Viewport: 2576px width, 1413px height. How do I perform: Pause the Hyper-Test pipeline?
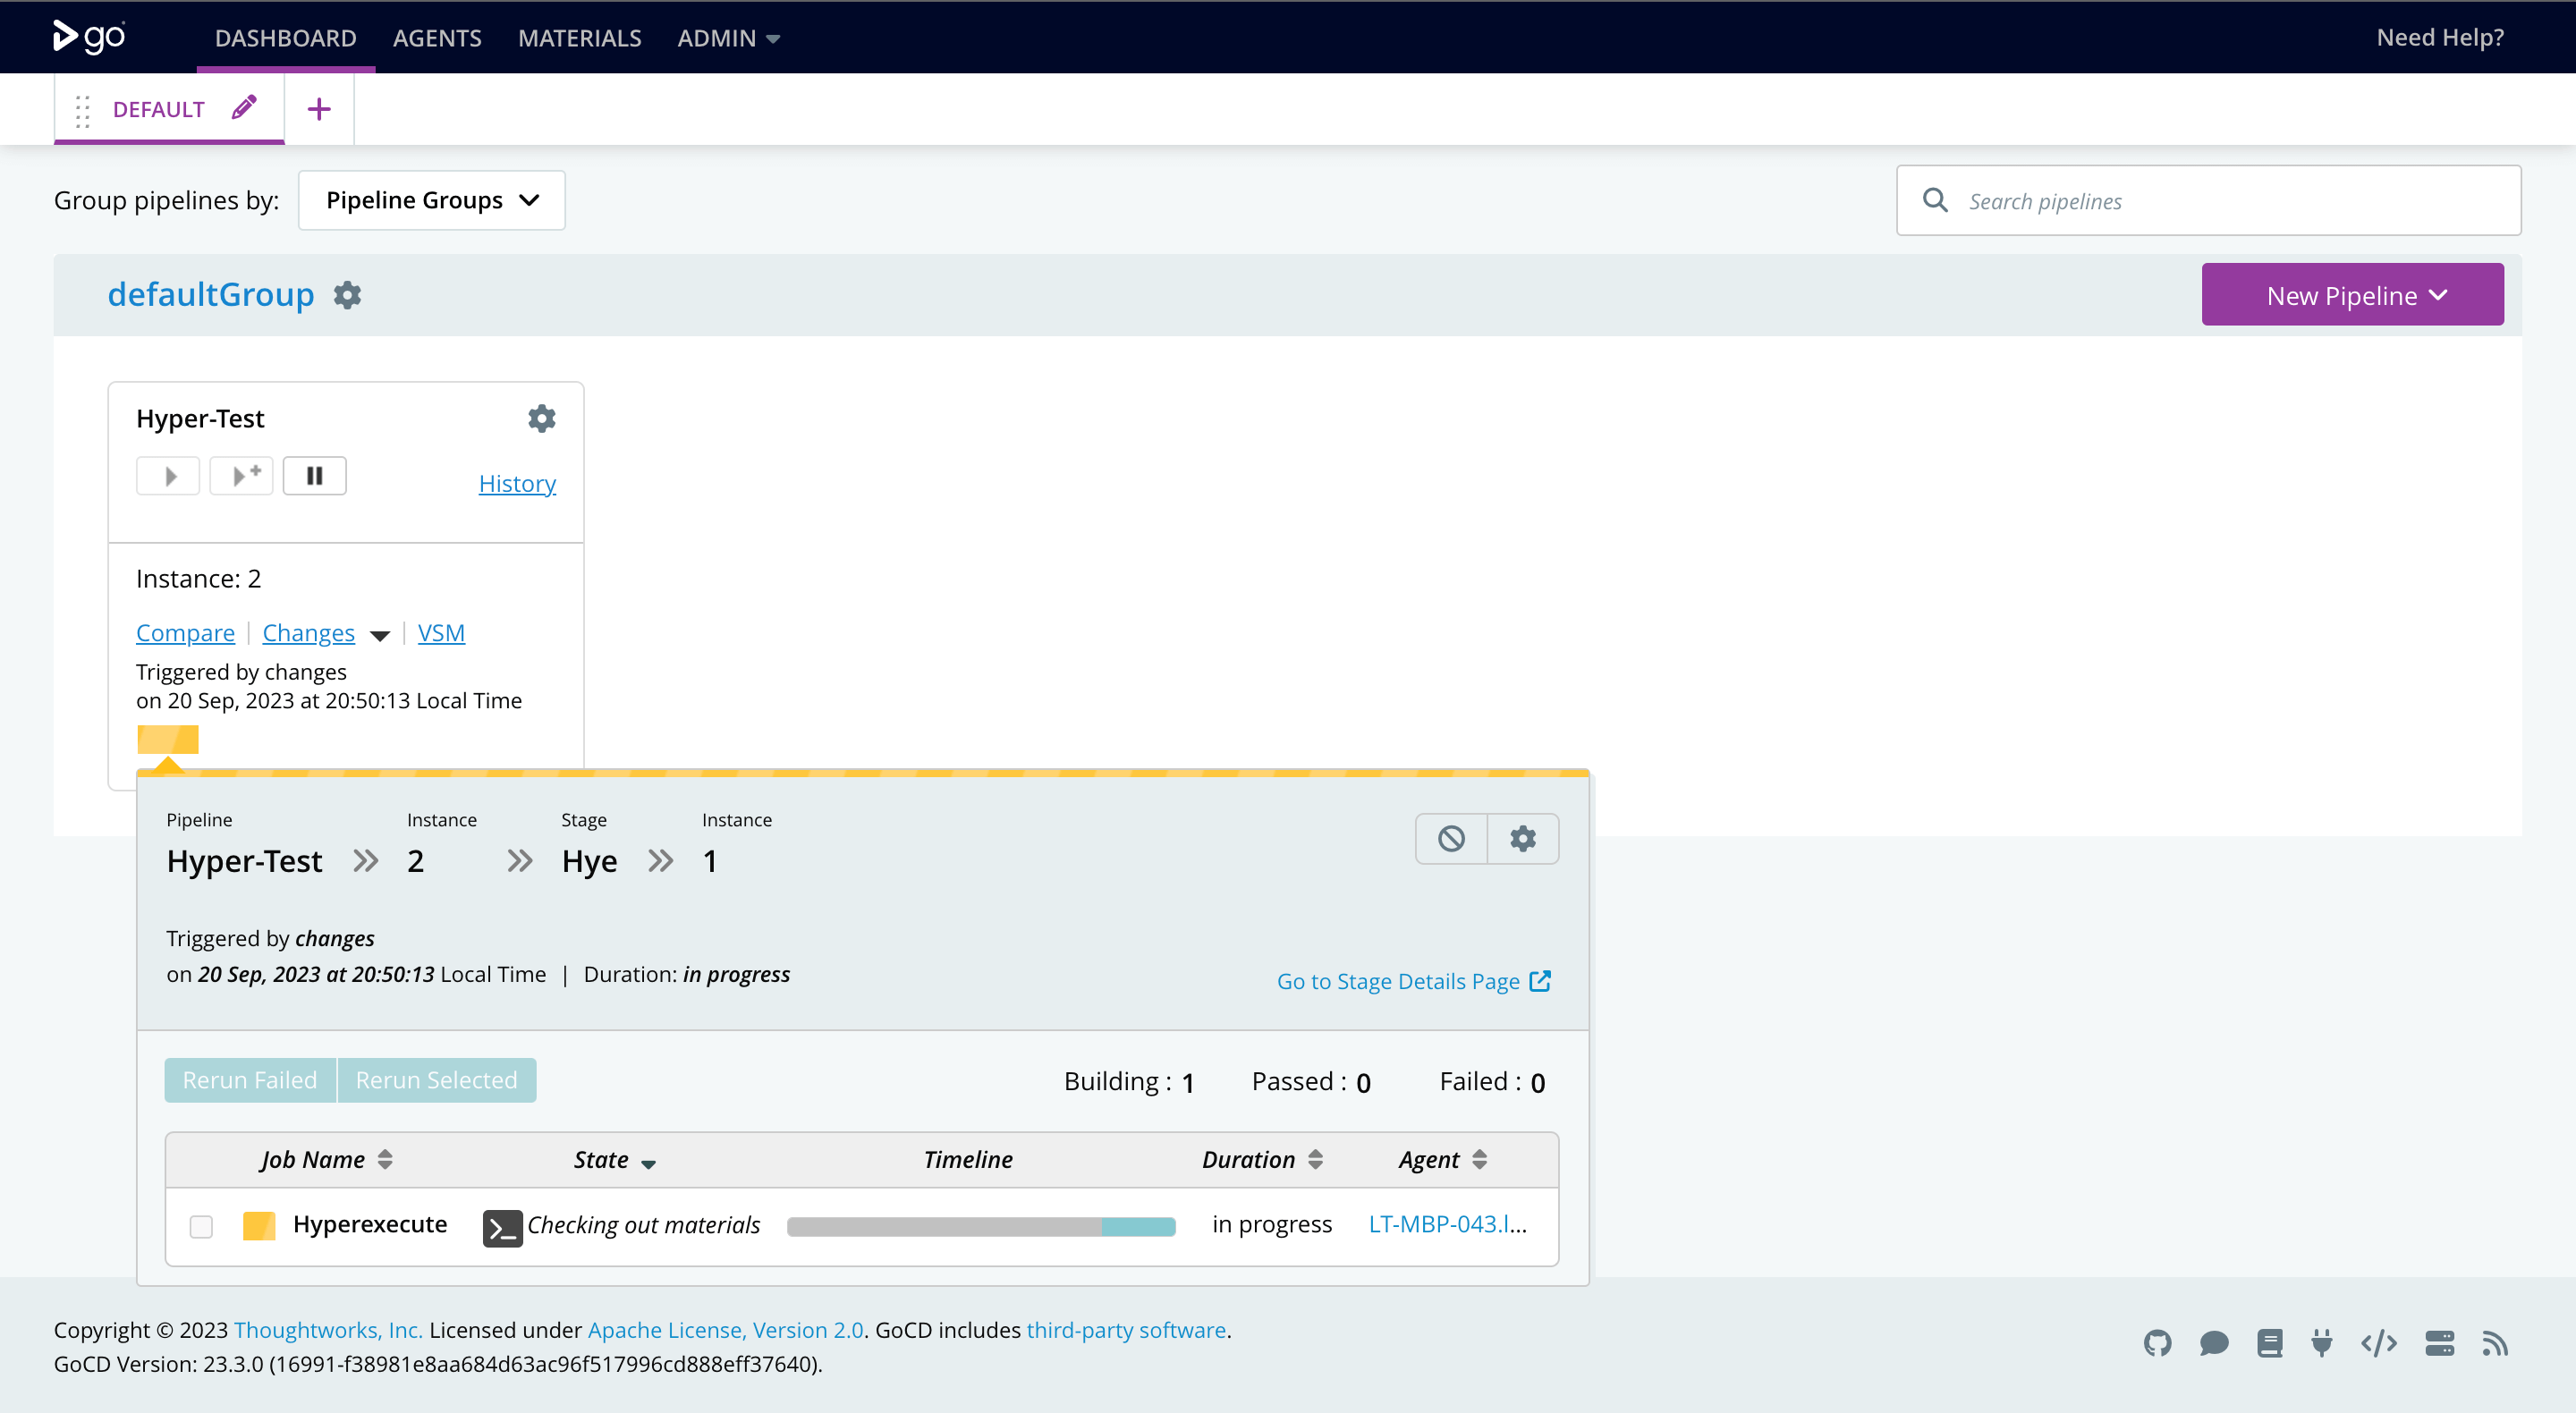tap(314, 476)
